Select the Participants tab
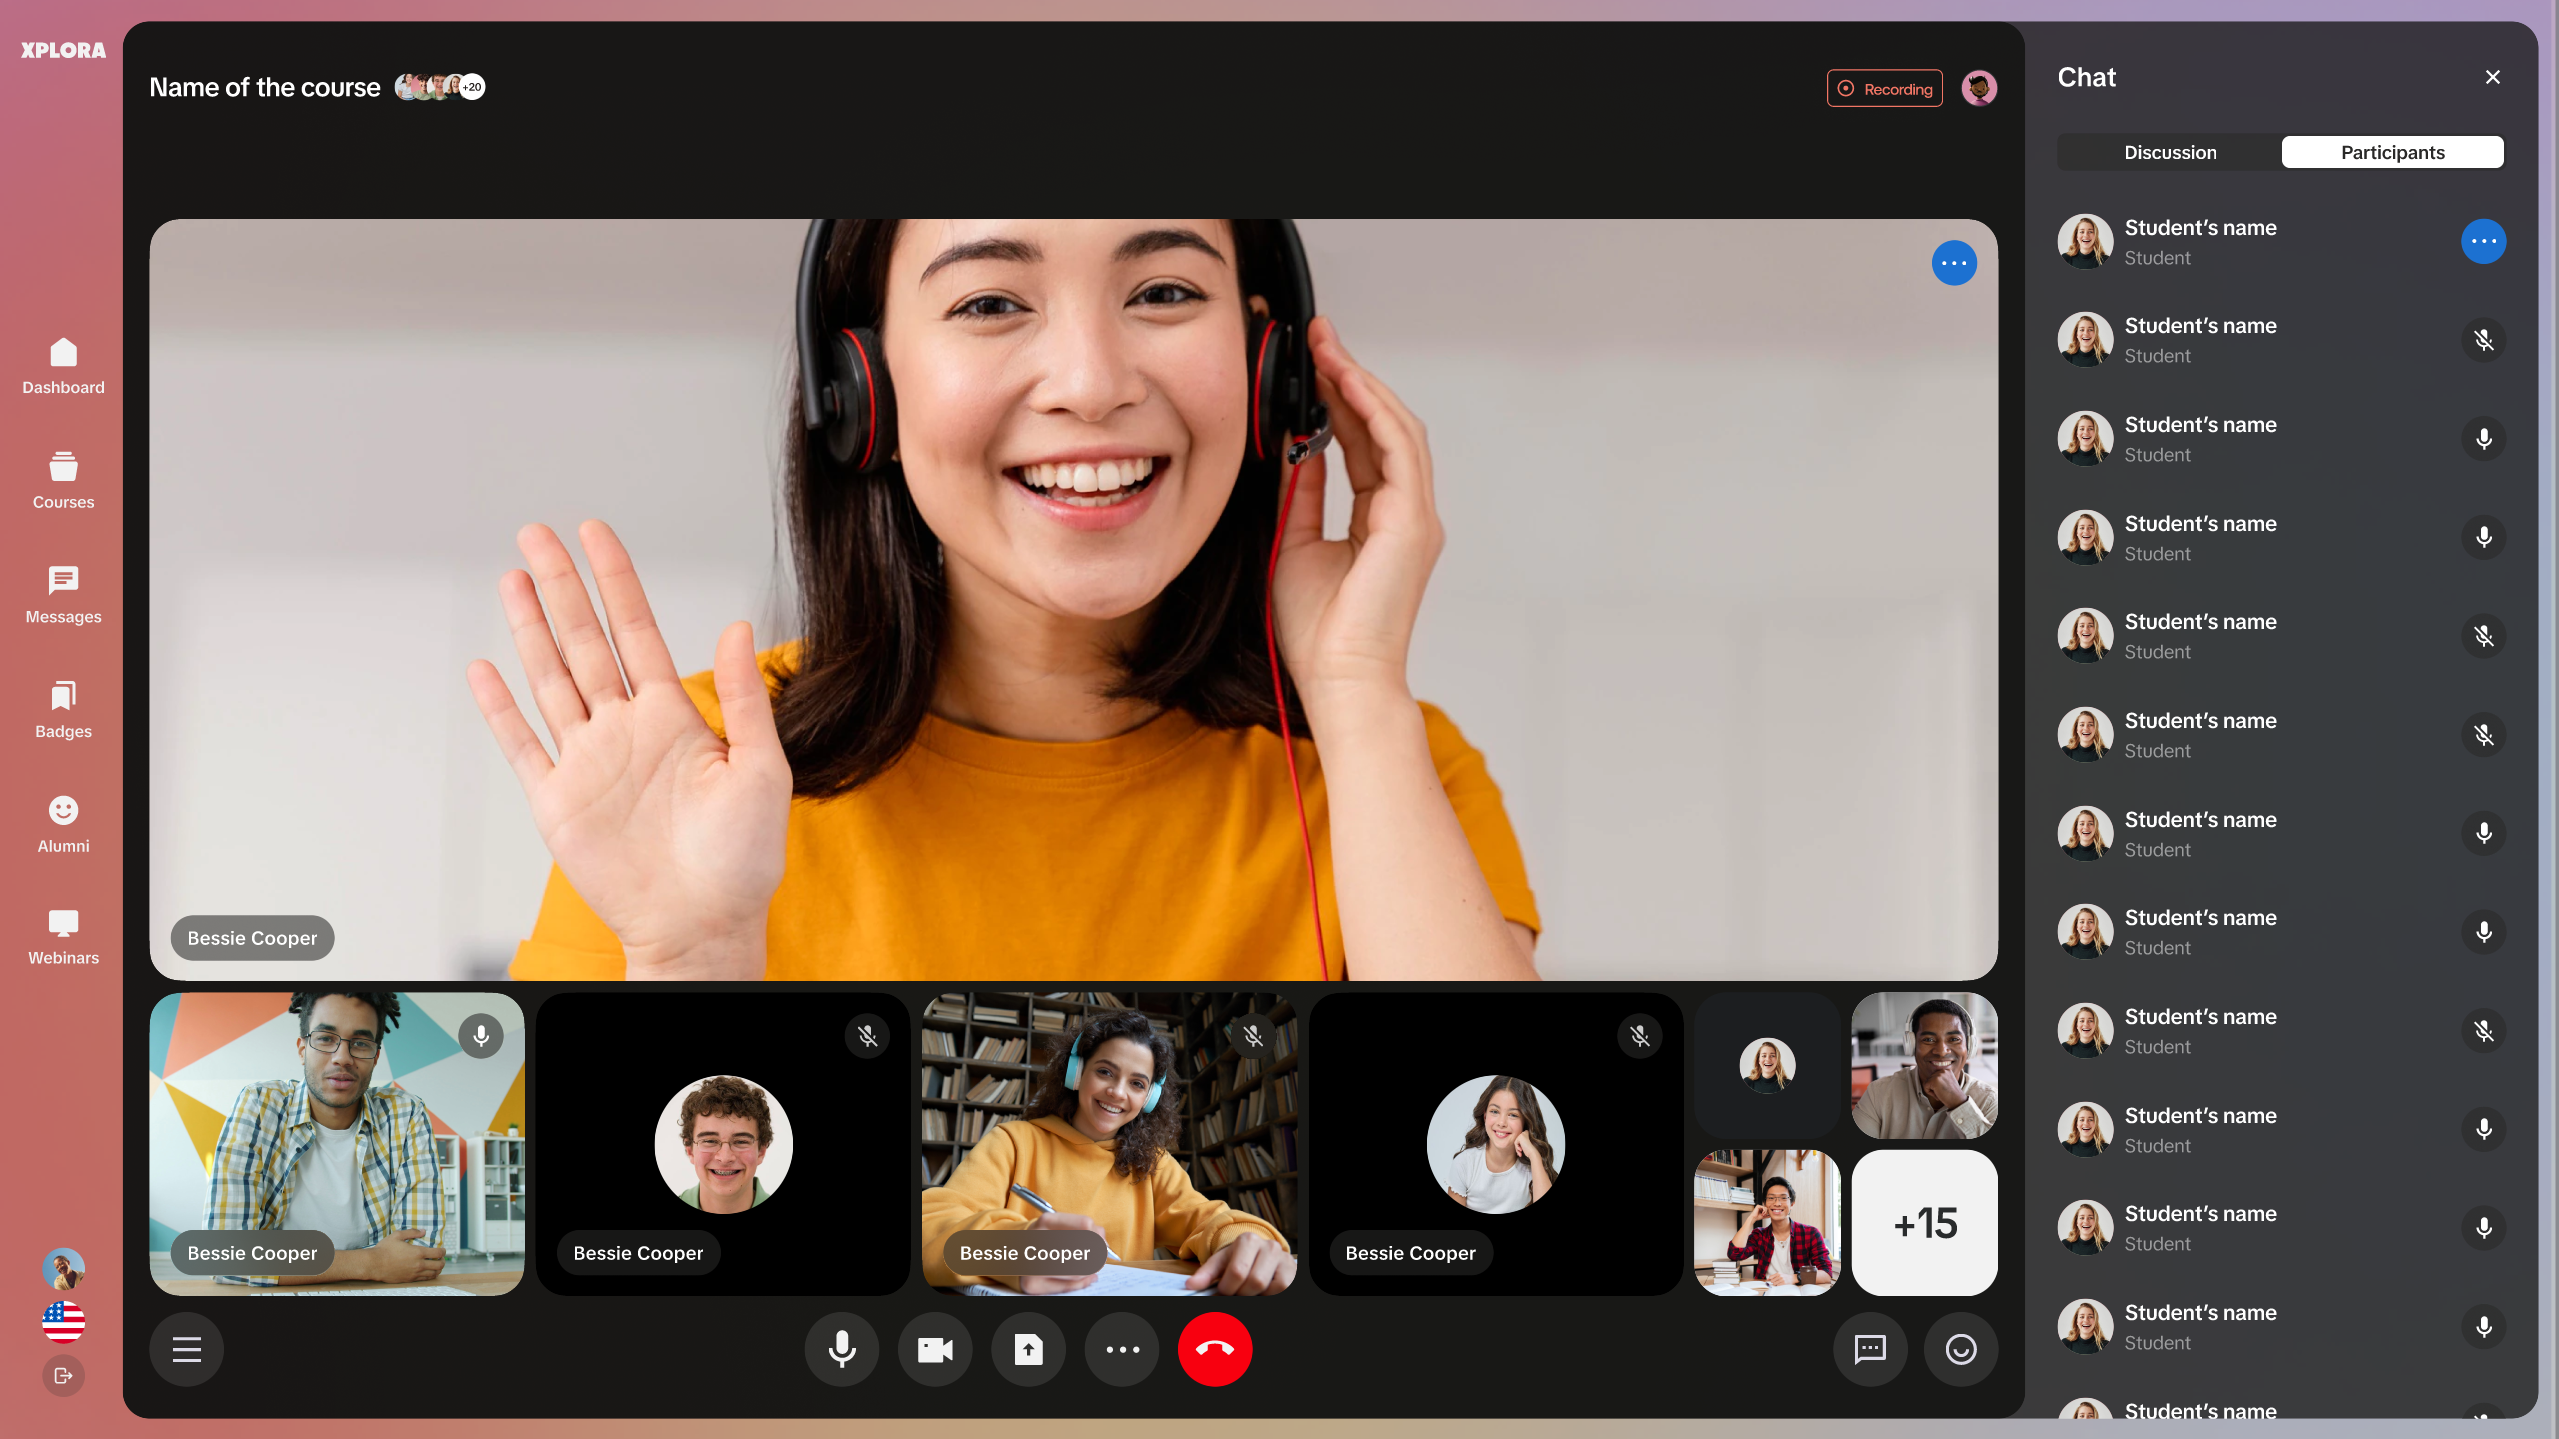The width and height of the screenshot is (2559, 1439). (x=2392, y=152)
